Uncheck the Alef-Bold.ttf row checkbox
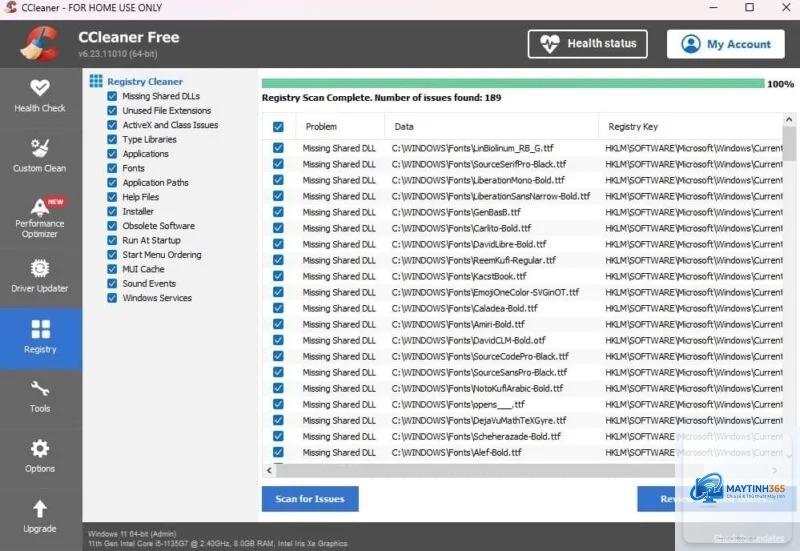 click(x=278, y=452)
